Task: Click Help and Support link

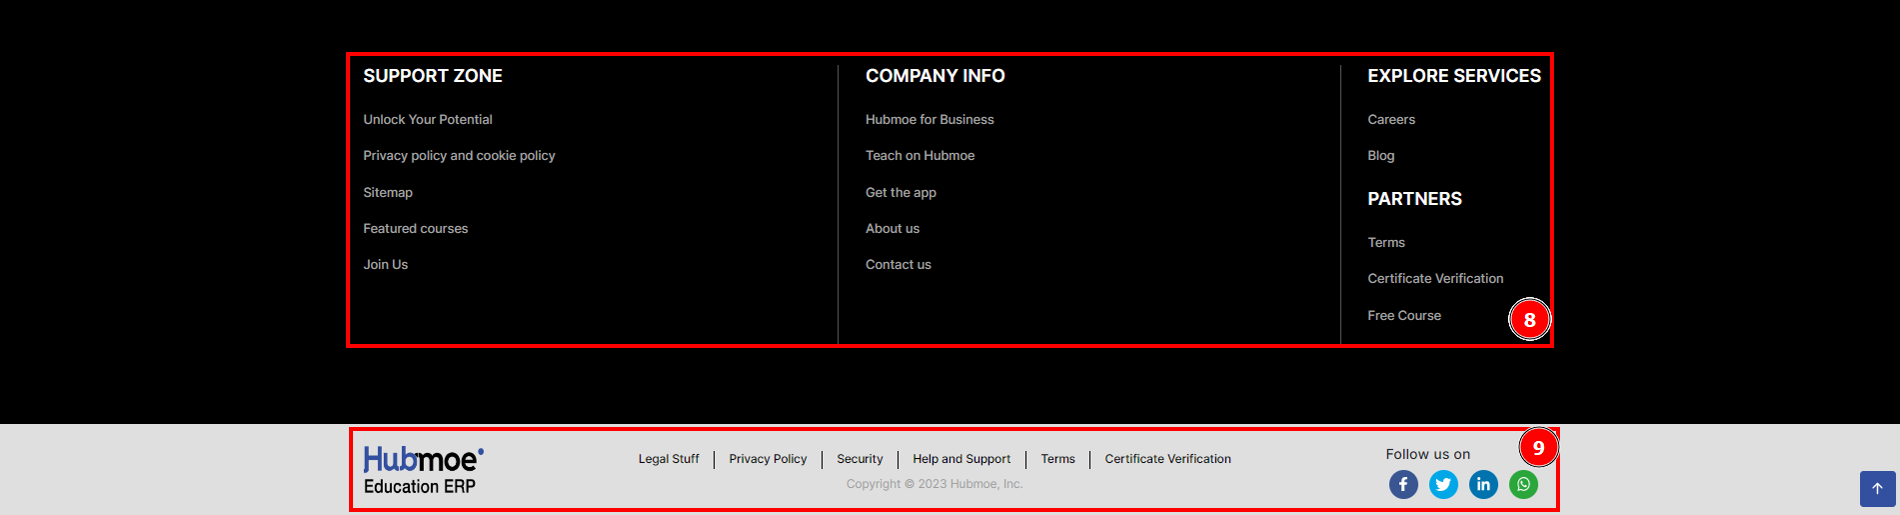Action: tap(961, 459)
